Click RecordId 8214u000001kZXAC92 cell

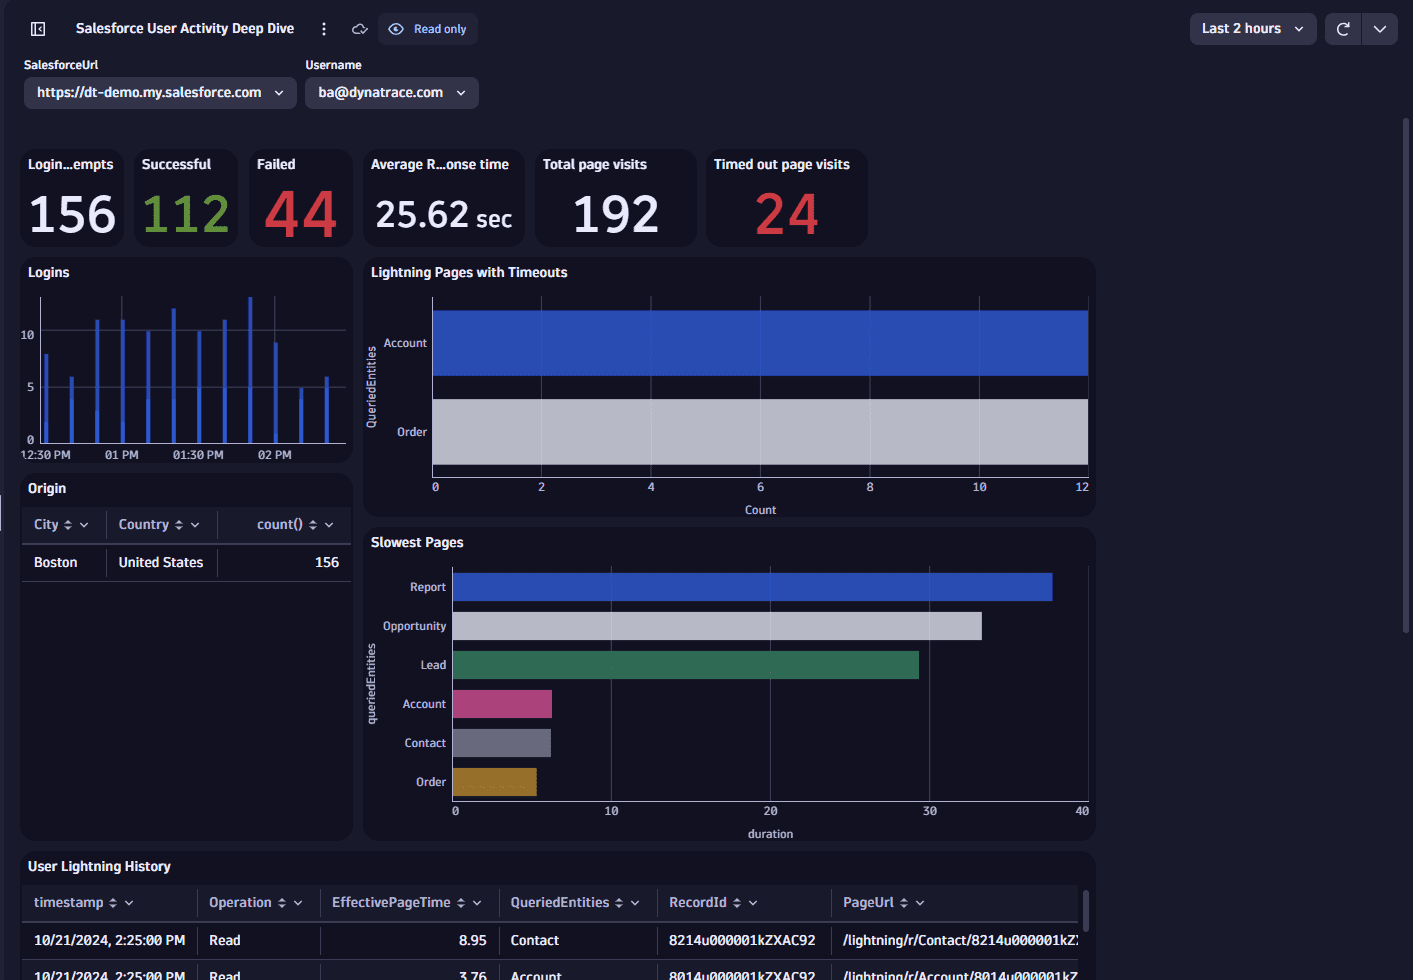coord(742,941)
